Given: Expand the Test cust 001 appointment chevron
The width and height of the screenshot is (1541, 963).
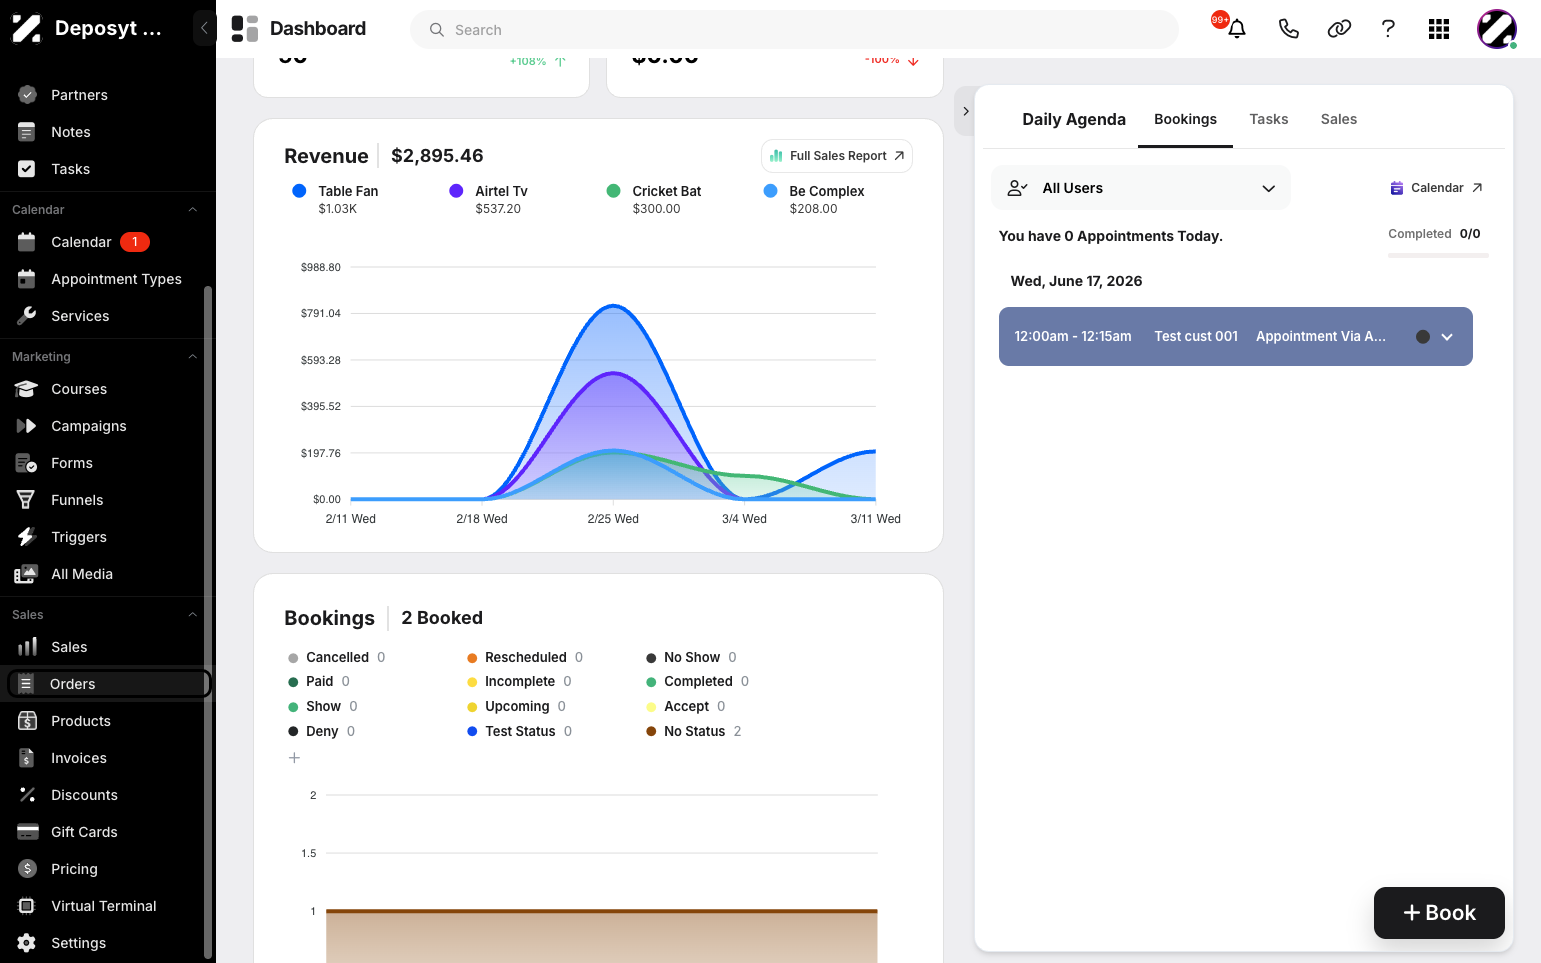Looking at the screenshot, I should (1447, 337).
